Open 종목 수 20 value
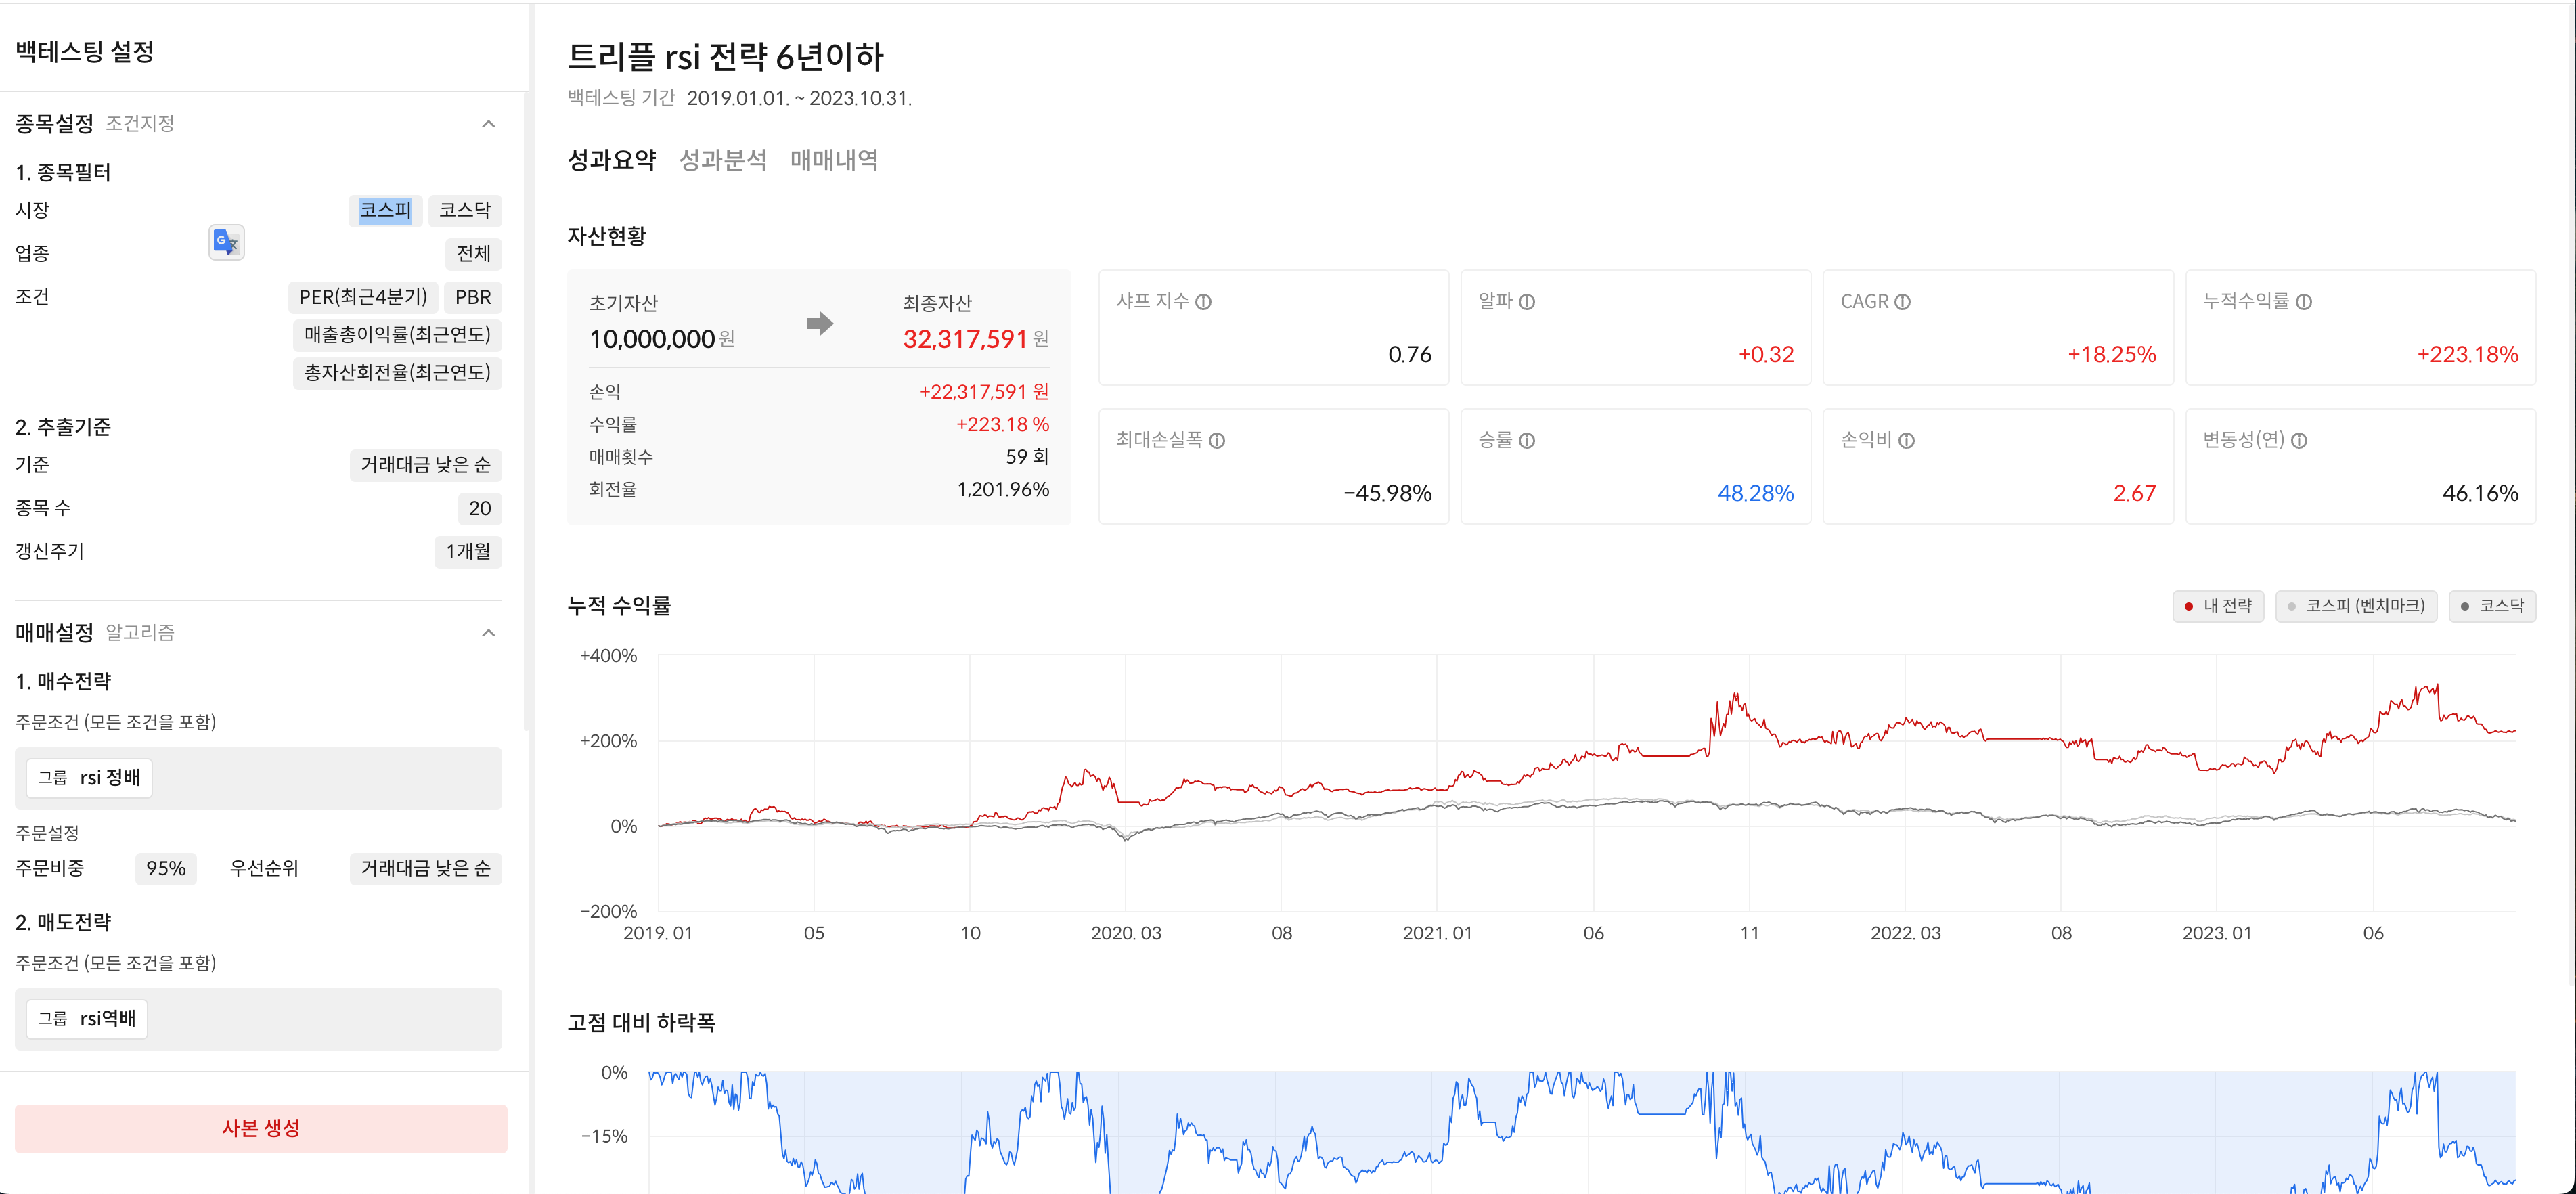2576x1194 pixels. tap(480, 509)
